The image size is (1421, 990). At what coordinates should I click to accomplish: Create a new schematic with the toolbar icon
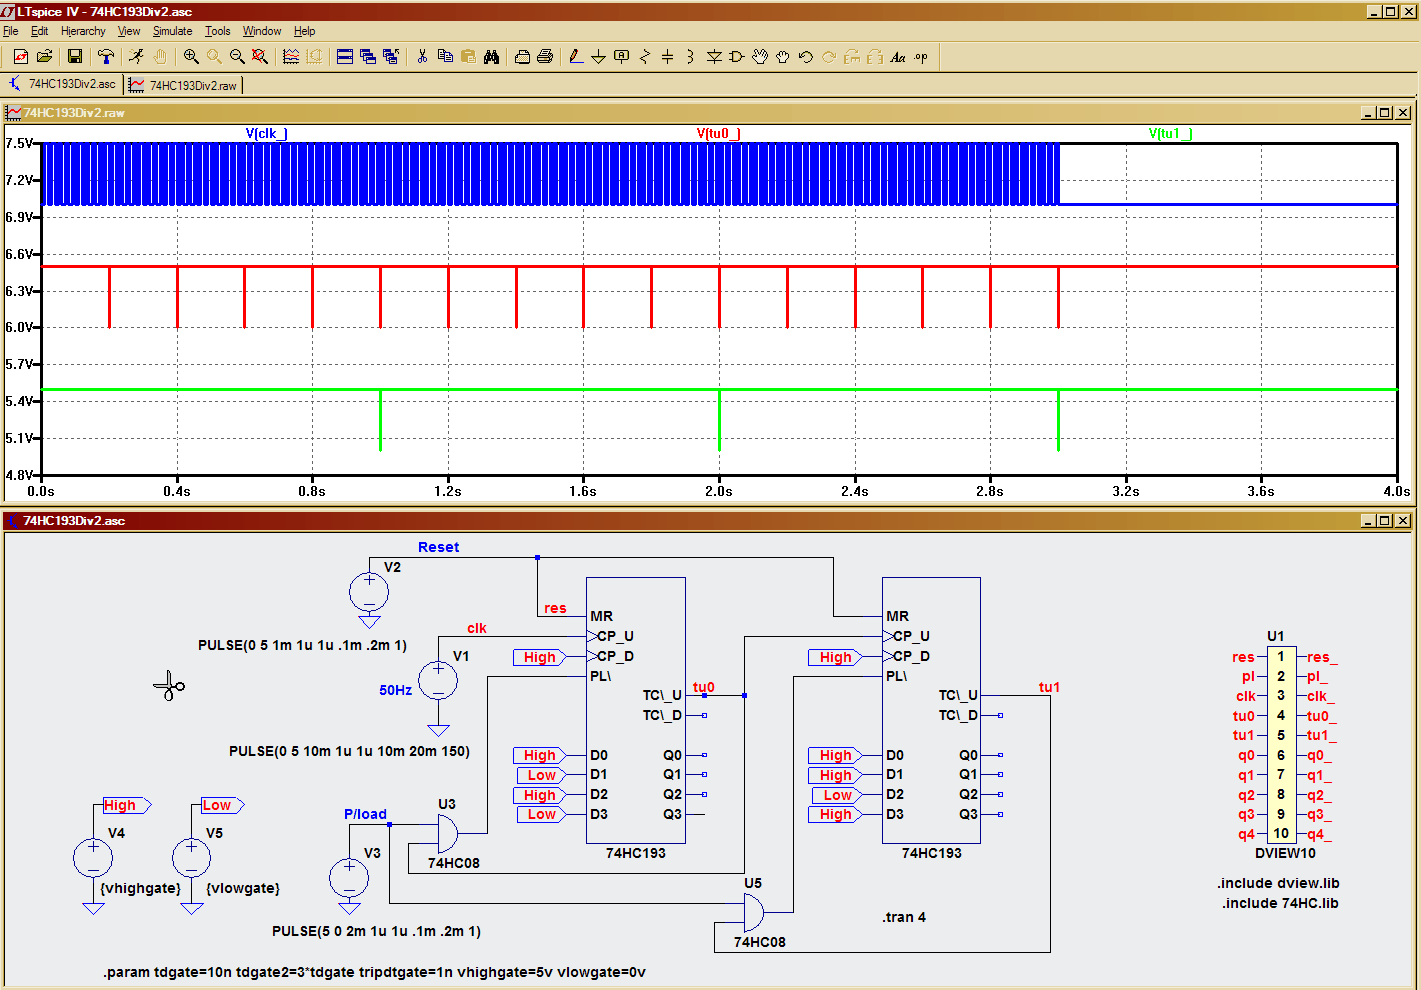pos(20,57)
